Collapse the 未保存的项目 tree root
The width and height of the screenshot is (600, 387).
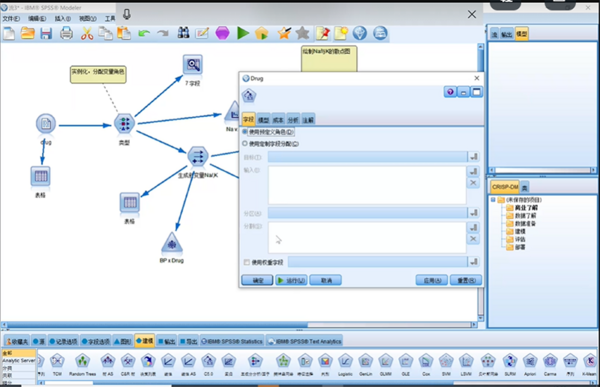(493, 200)
